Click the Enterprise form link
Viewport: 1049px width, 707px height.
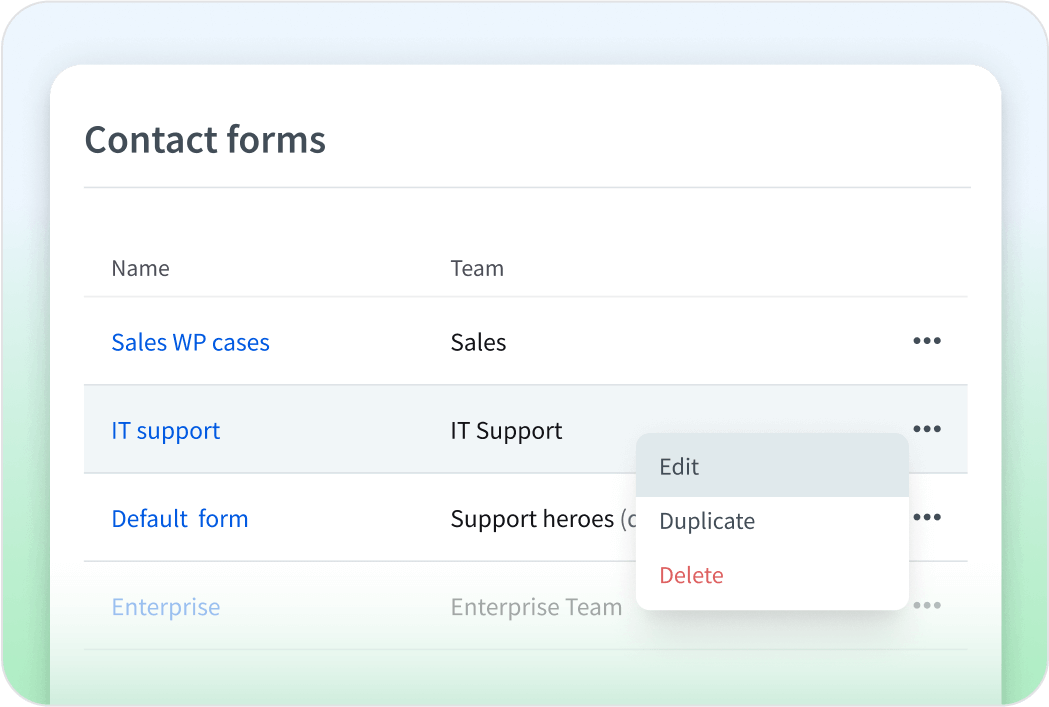click(x=165, y=606)
